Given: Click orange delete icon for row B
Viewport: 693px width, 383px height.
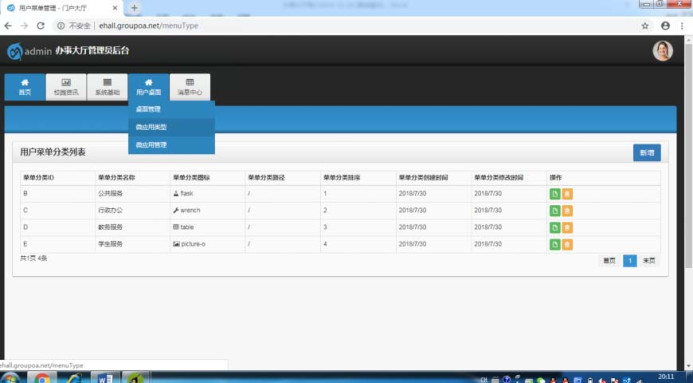Looking at the screenshot, I should [567, 194].
